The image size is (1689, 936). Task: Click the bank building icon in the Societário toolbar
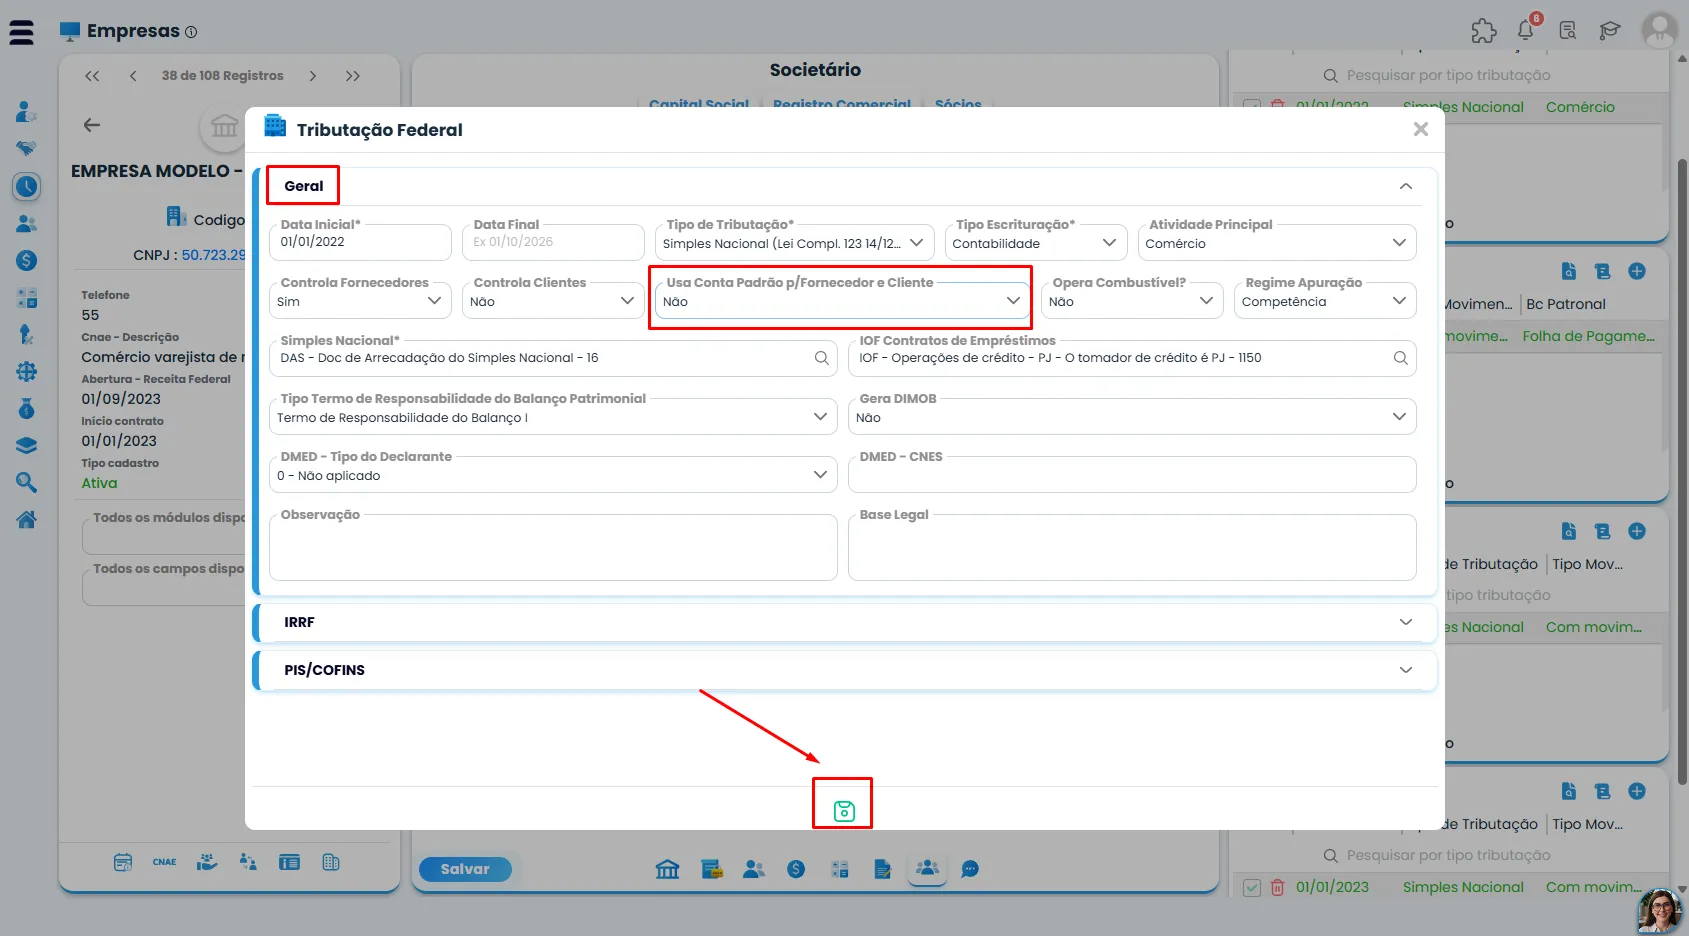tap(667, 869)
